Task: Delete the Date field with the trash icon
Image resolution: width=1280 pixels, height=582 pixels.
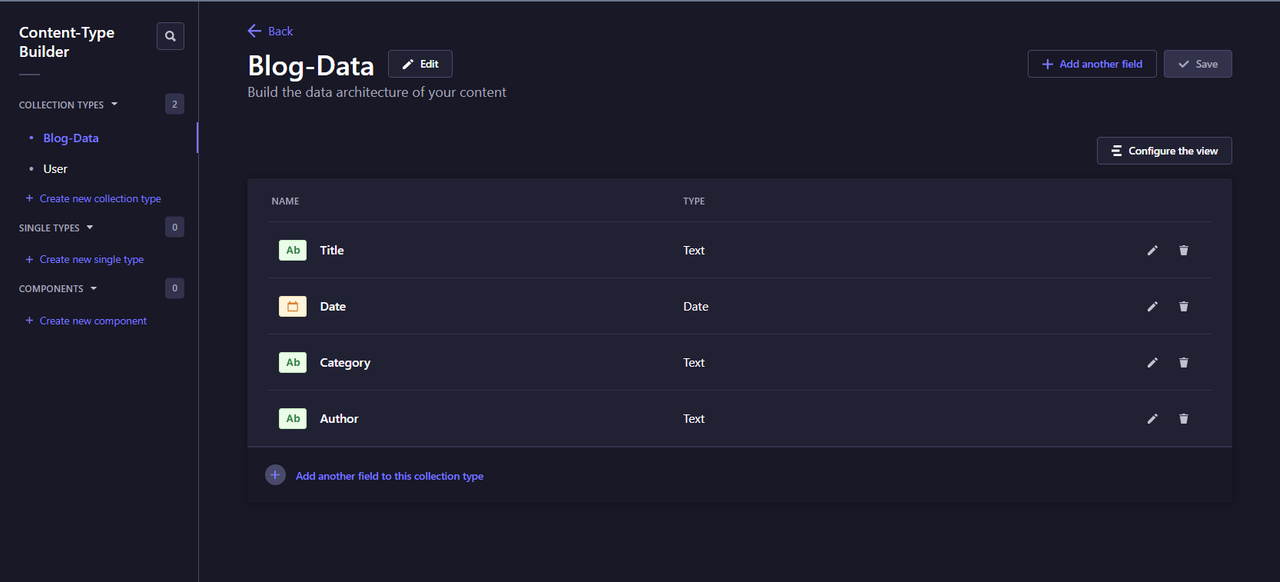Action: 1184,306
